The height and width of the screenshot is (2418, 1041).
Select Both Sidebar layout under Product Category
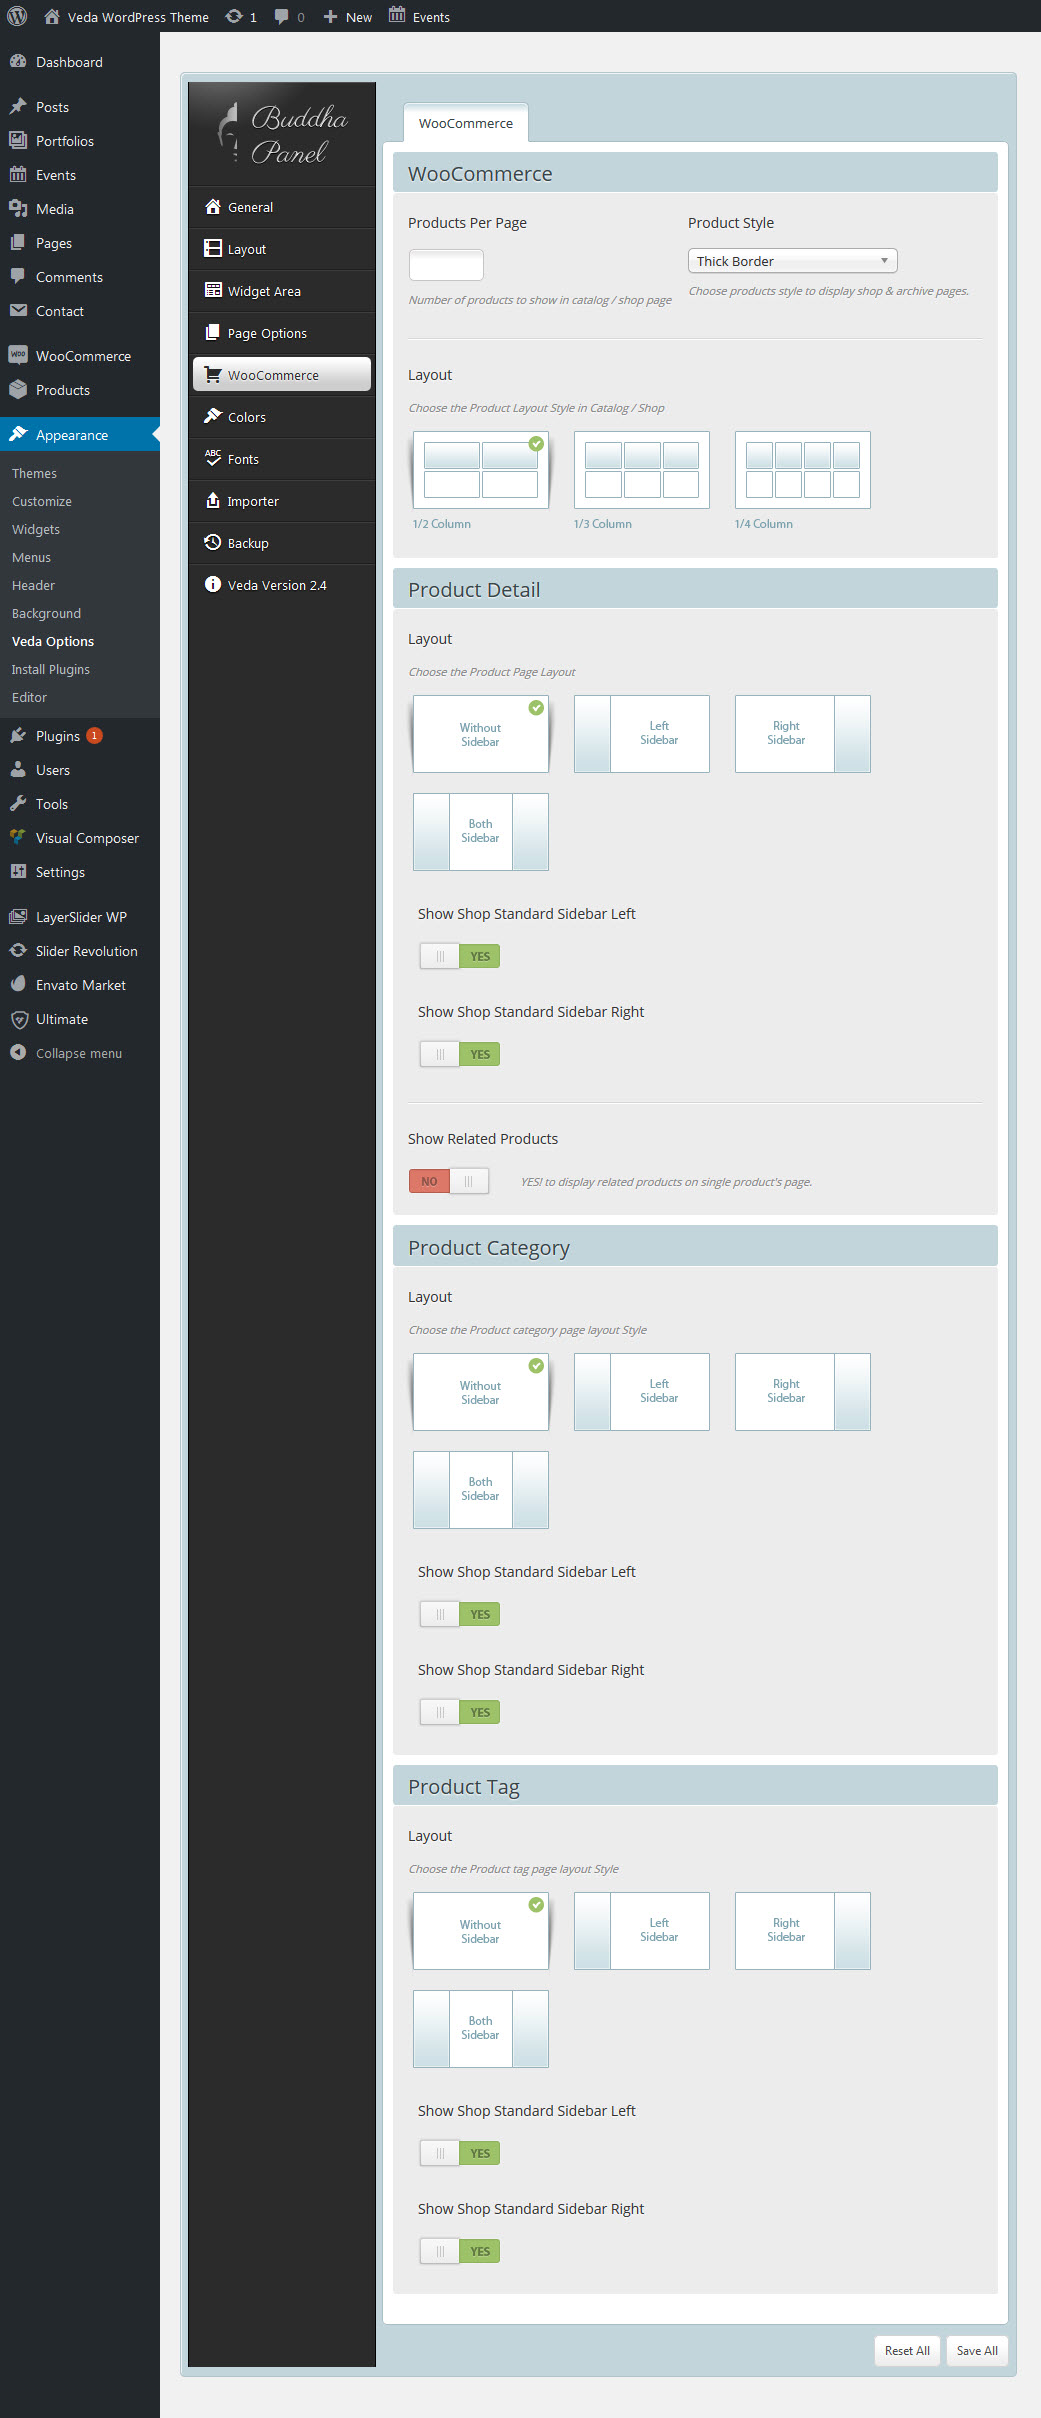(x=481, y=1490)
